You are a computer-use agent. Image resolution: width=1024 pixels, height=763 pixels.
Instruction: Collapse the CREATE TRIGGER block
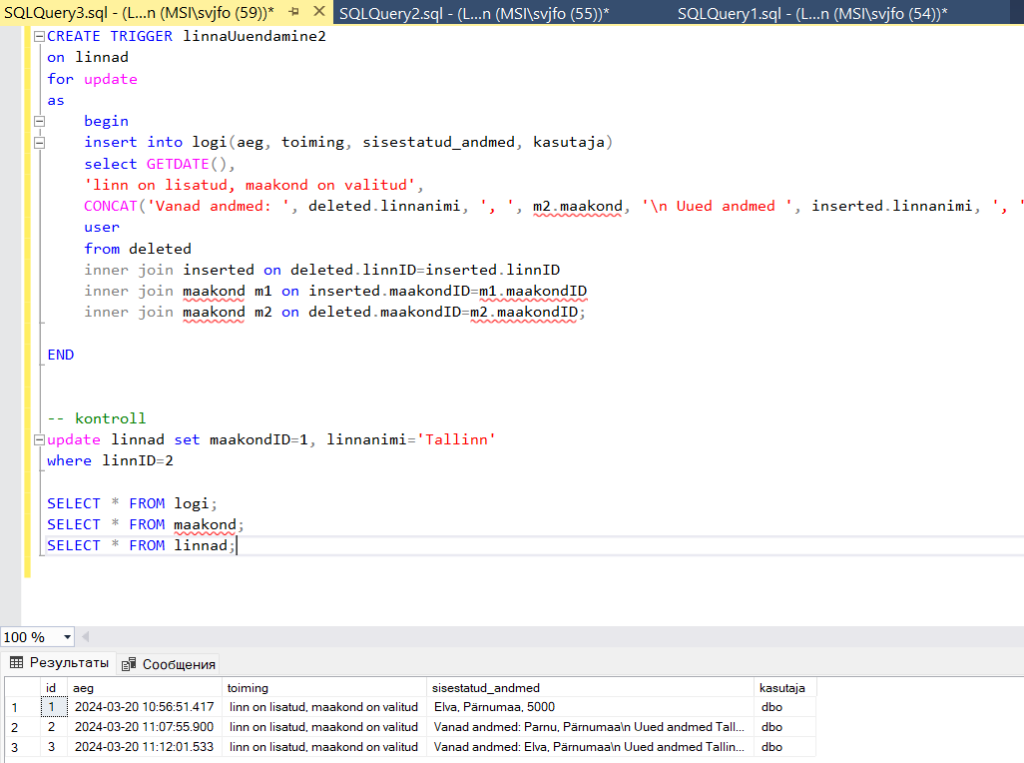click(39, 37)
